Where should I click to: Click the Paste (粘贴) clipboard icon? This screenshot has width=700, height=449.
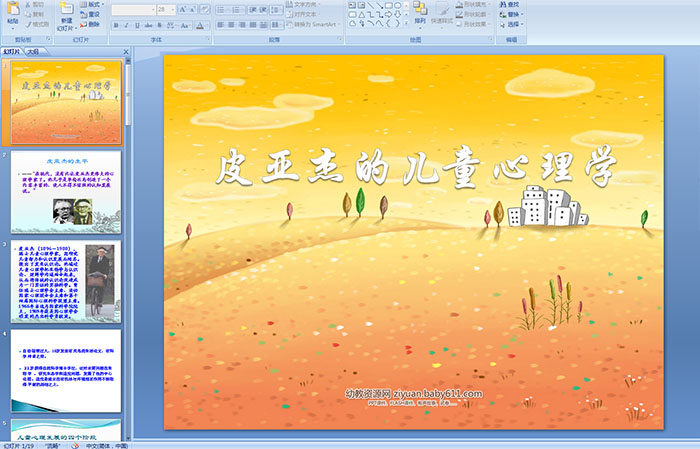point(13,10)
